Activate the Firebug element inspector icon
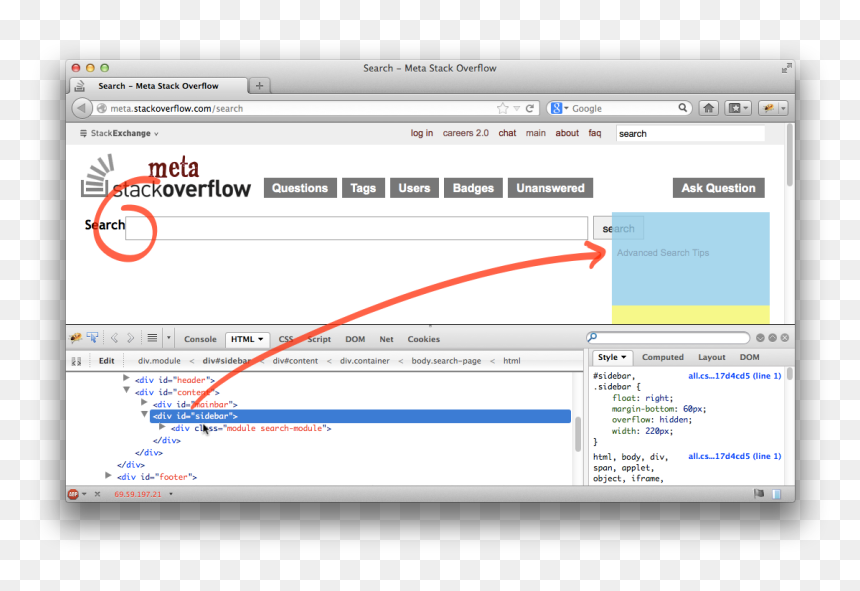This screenshot has width=860, height=591. [x=92, y=337]
